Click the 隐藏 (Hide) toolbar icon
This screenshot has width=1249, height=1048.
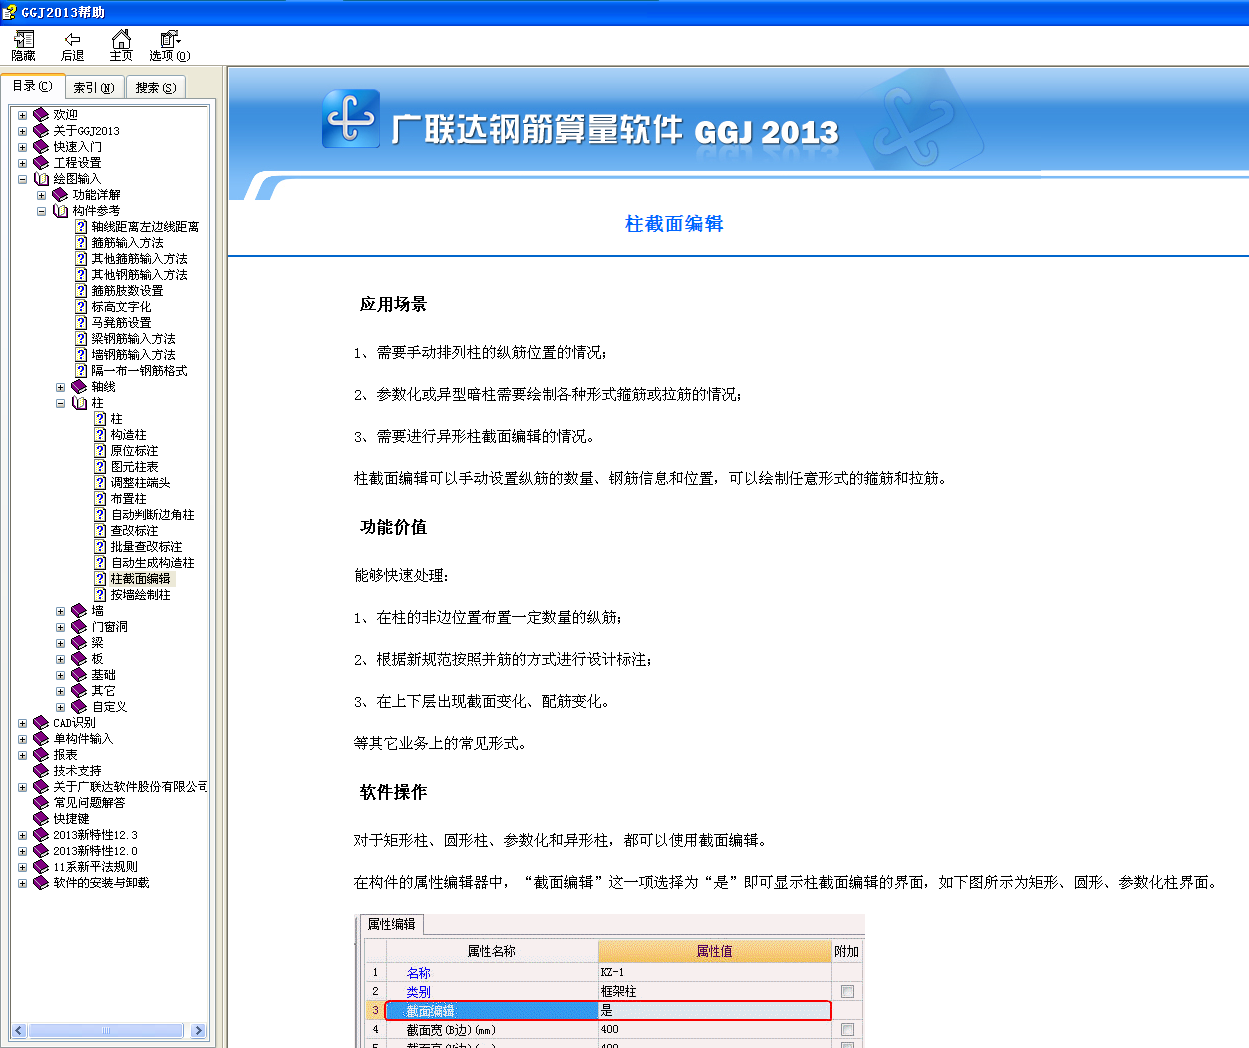pos(24,46)
